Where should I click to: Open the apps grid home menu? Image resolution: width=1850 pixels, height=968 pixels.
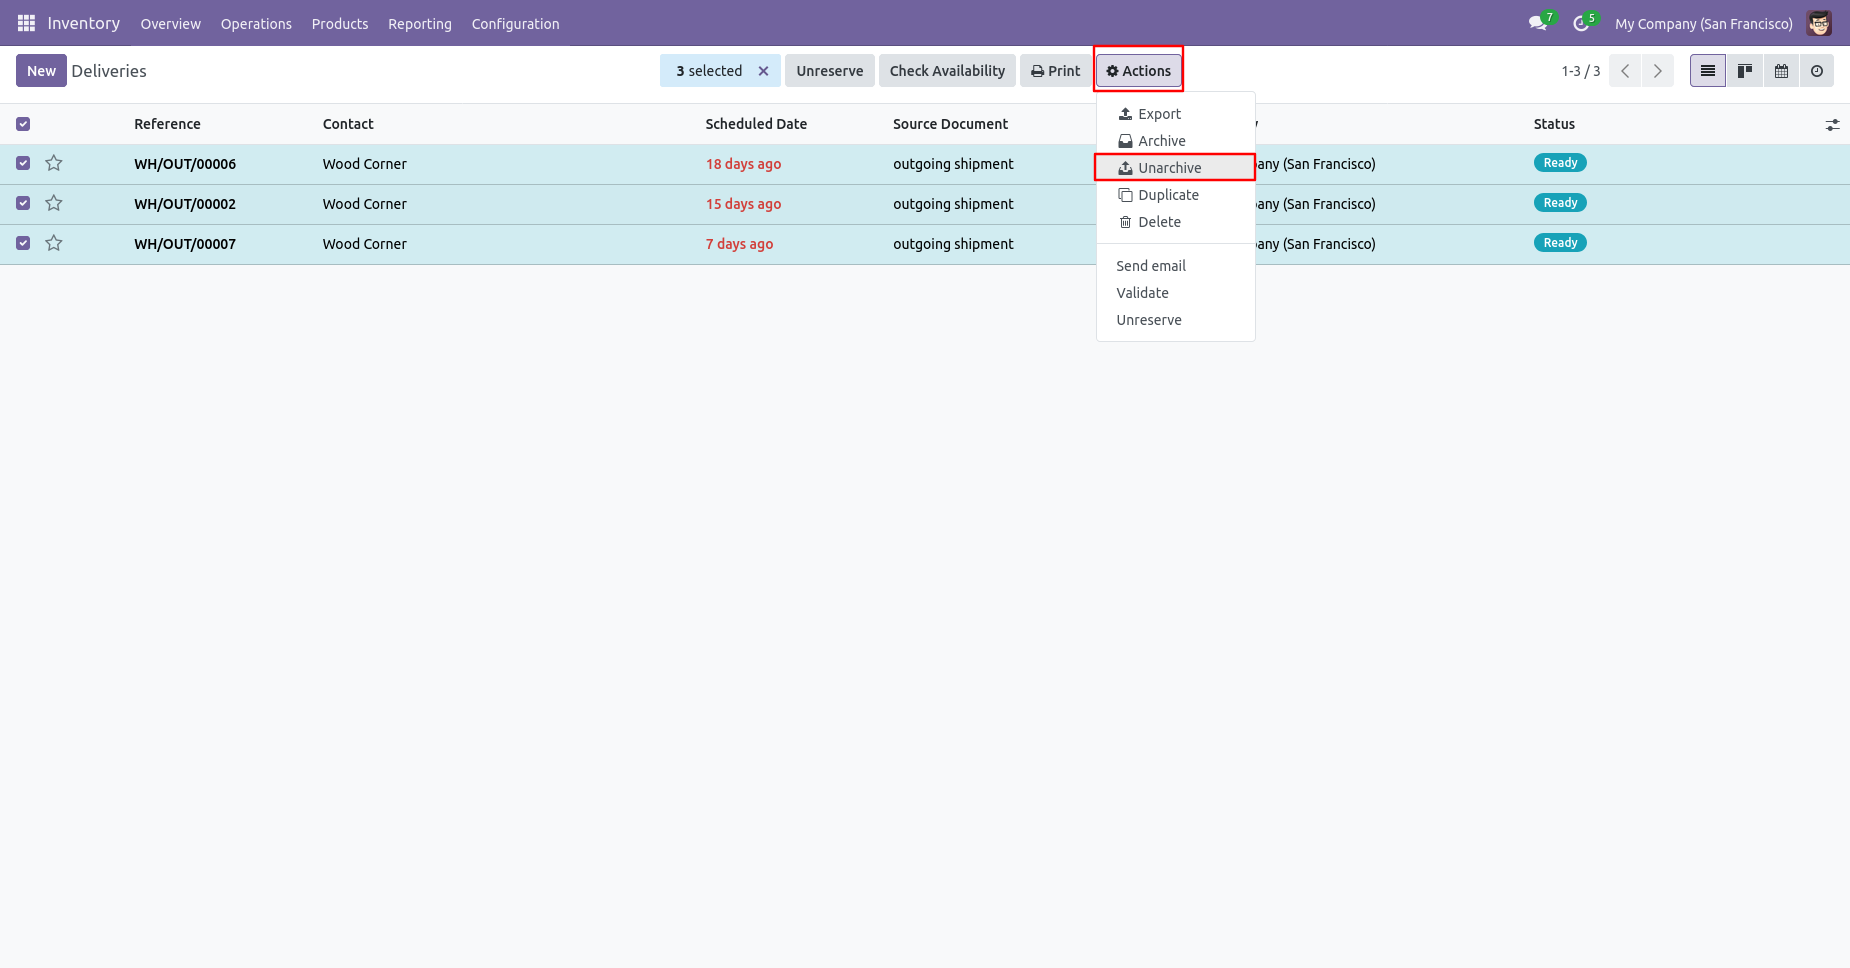click(x=26, y=23)
